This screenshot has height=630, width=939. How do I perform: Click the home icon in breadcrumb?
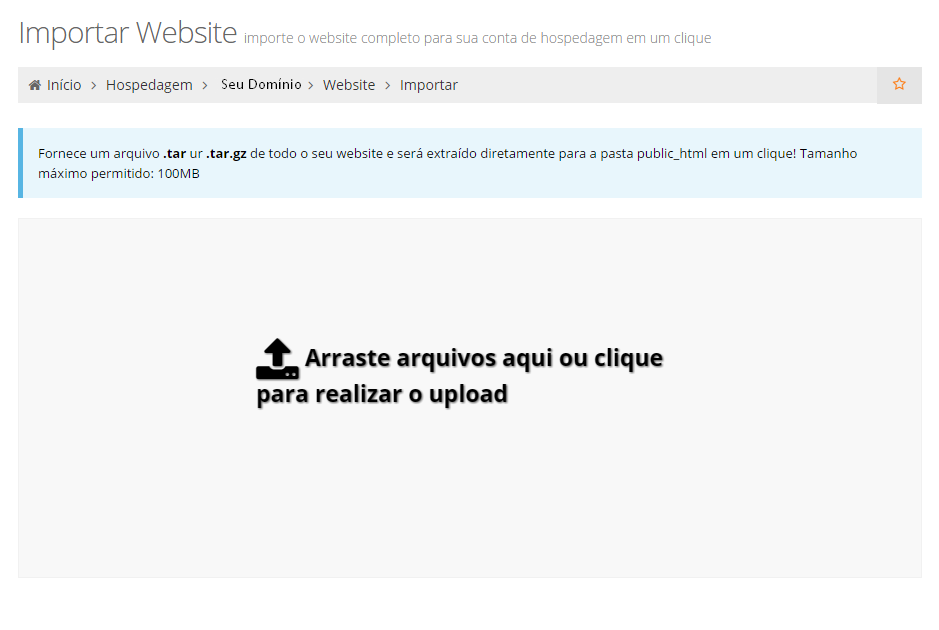[35, 85]
